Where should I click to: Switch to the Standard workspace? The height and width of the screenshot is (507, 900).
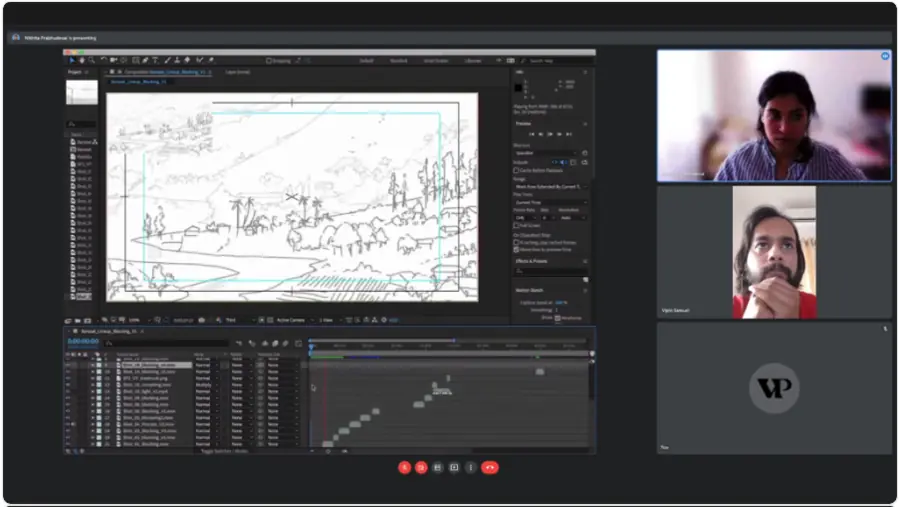[398, 60]
